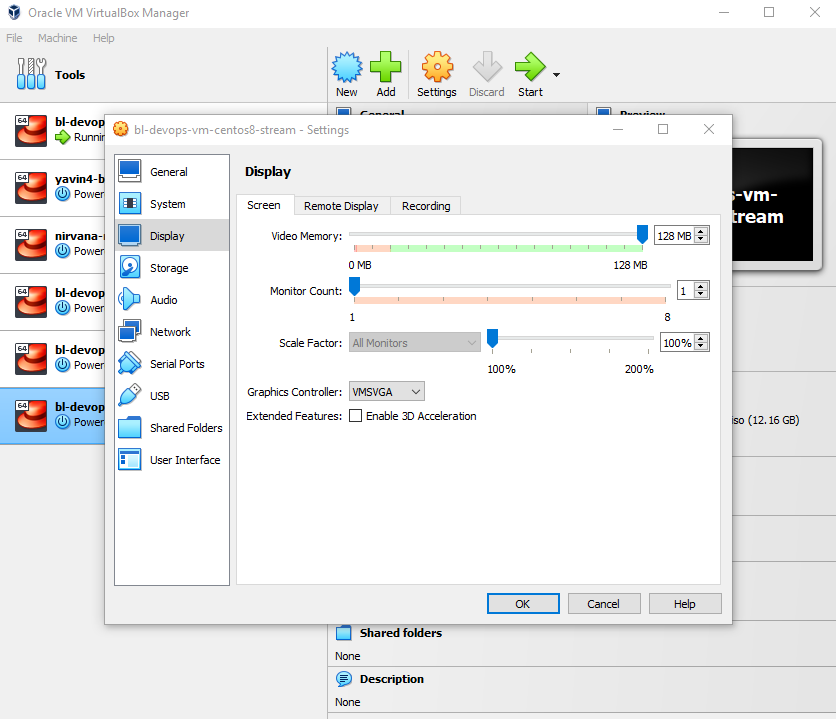Click the Description section icon
This screenshot has width=836, height=719.
tap(344, 679)
